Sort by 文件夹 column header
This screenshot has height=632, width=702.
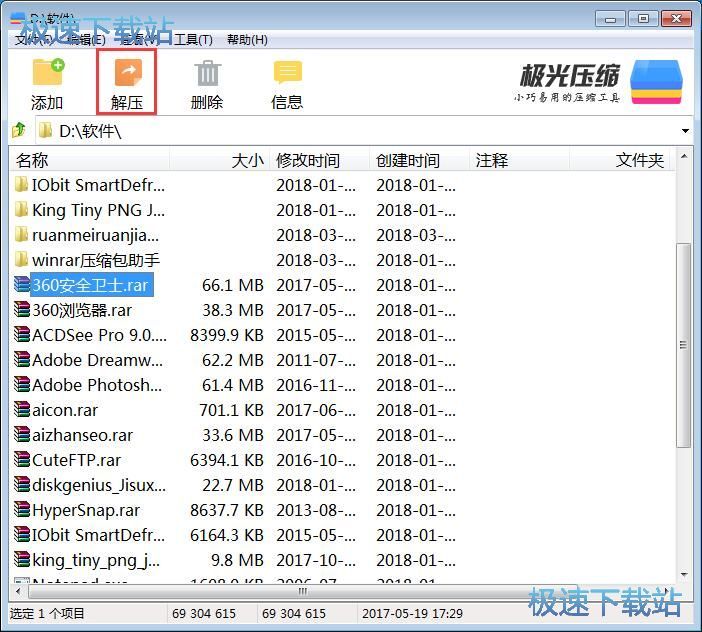pyautogui.click(x=620, y=160)
